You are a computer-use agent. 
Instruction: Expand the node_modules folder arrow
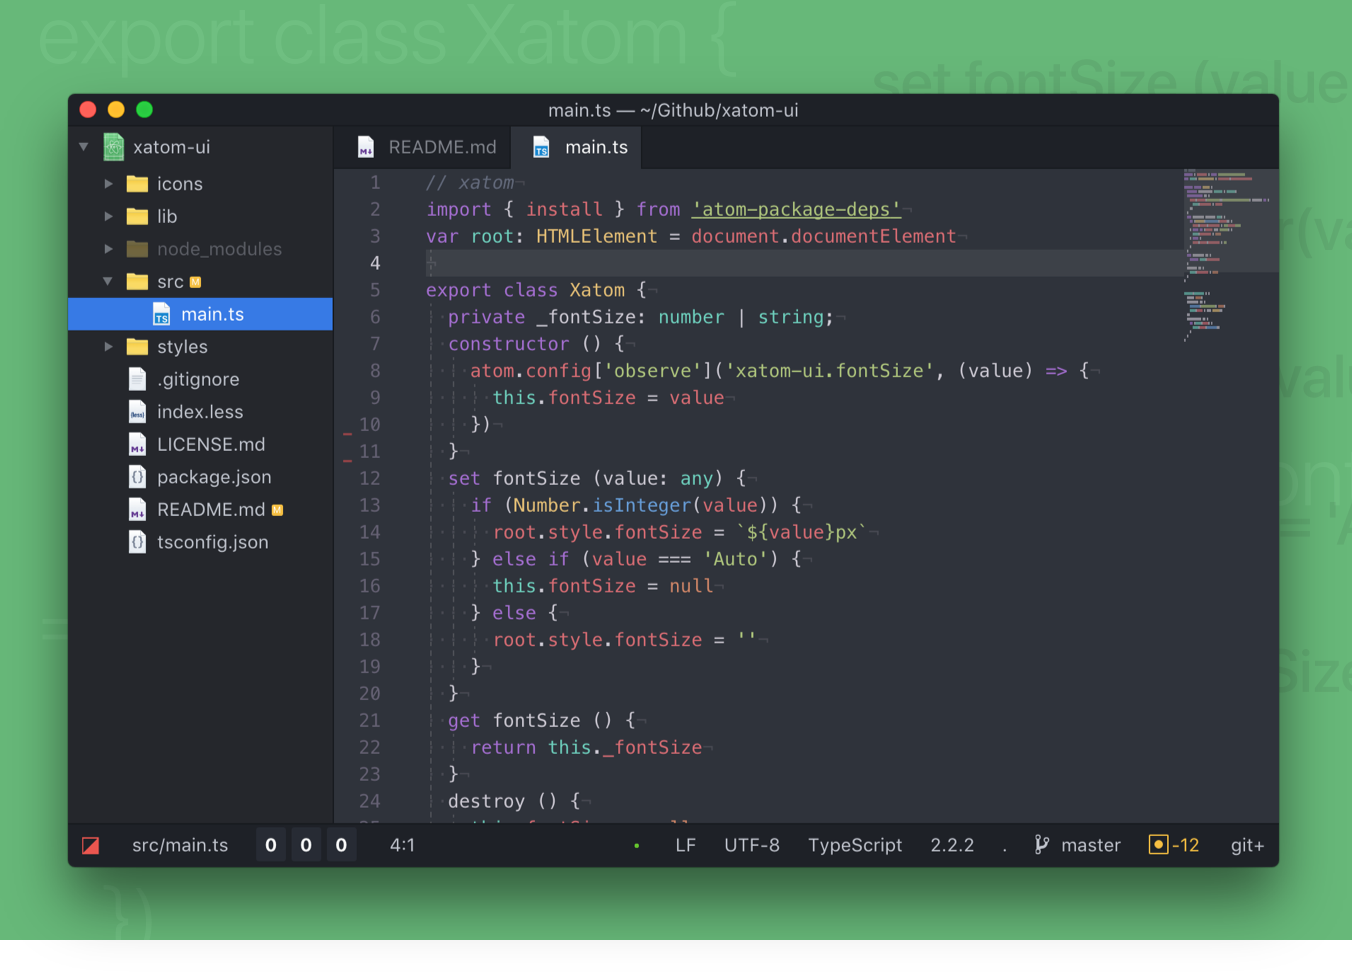pos(108,249)
